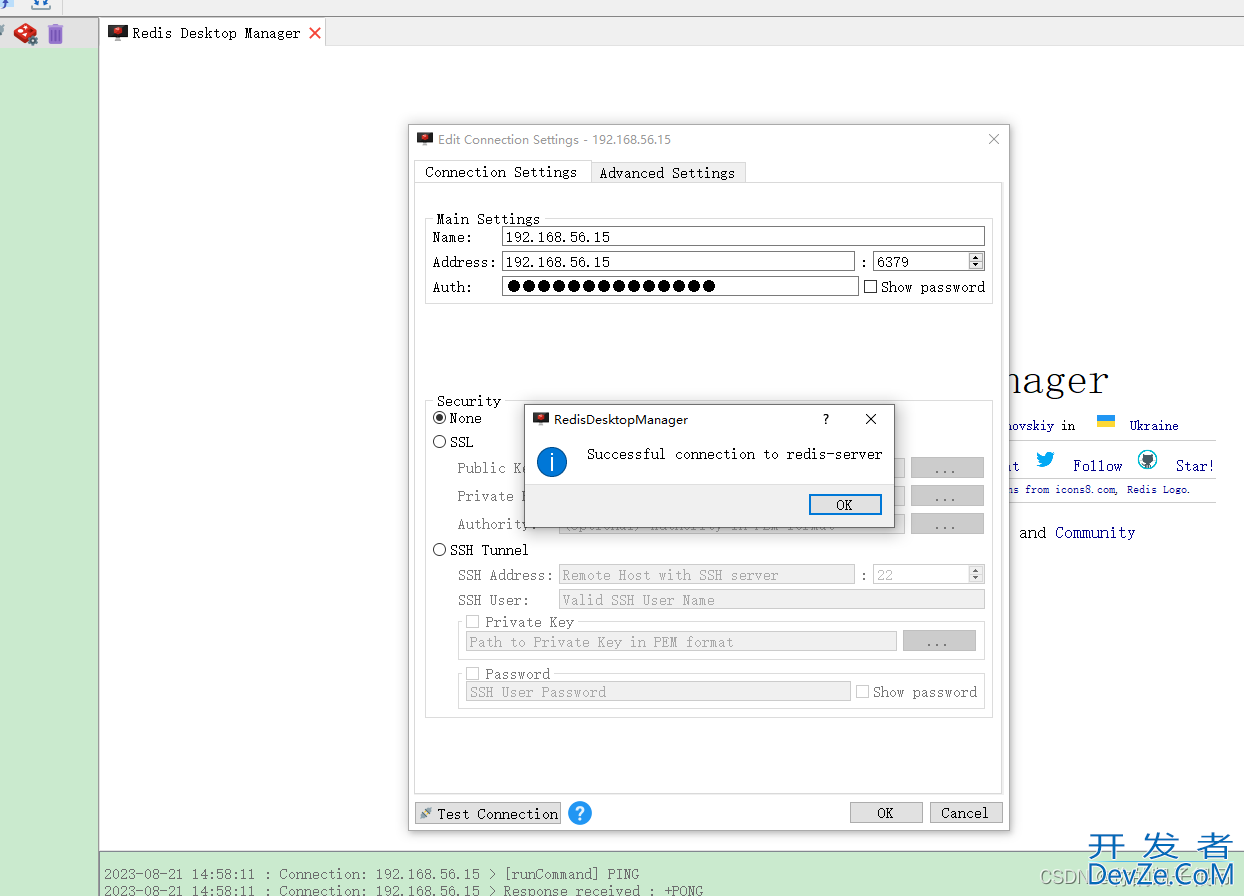Image resolution: width=1244 pixels, height=896 pixels.
Task: Close the Redis Desktop Manager tab
Action: point(315,33)
